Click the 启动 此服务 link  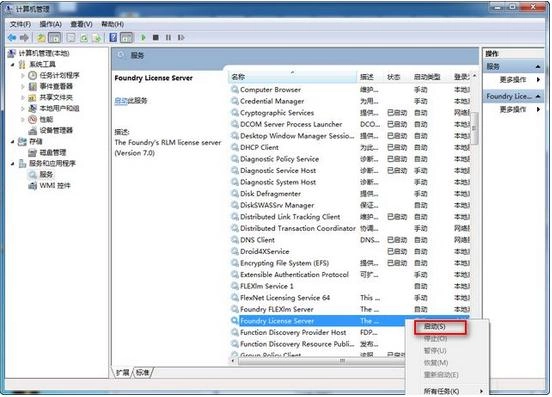coord(121,101)
